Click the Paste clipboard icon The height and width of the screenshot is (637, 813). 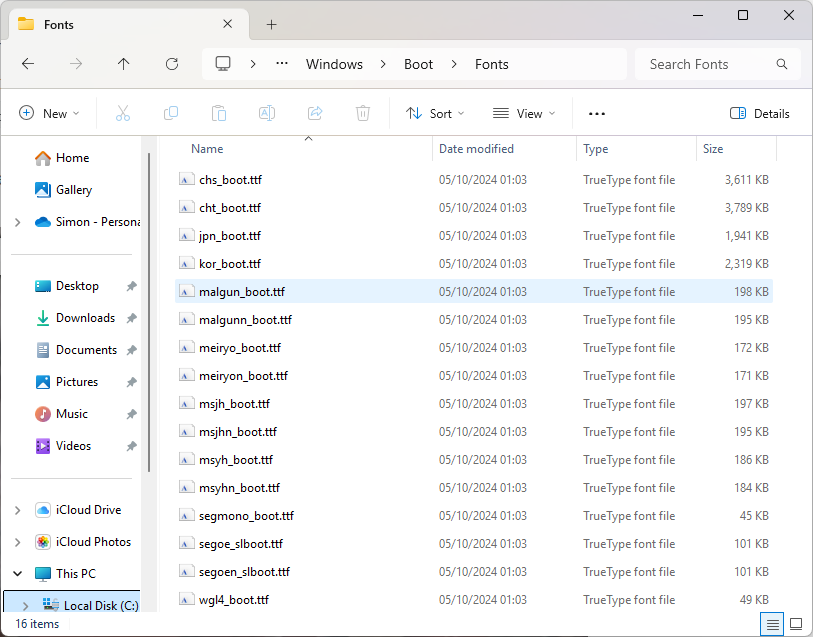219,113
